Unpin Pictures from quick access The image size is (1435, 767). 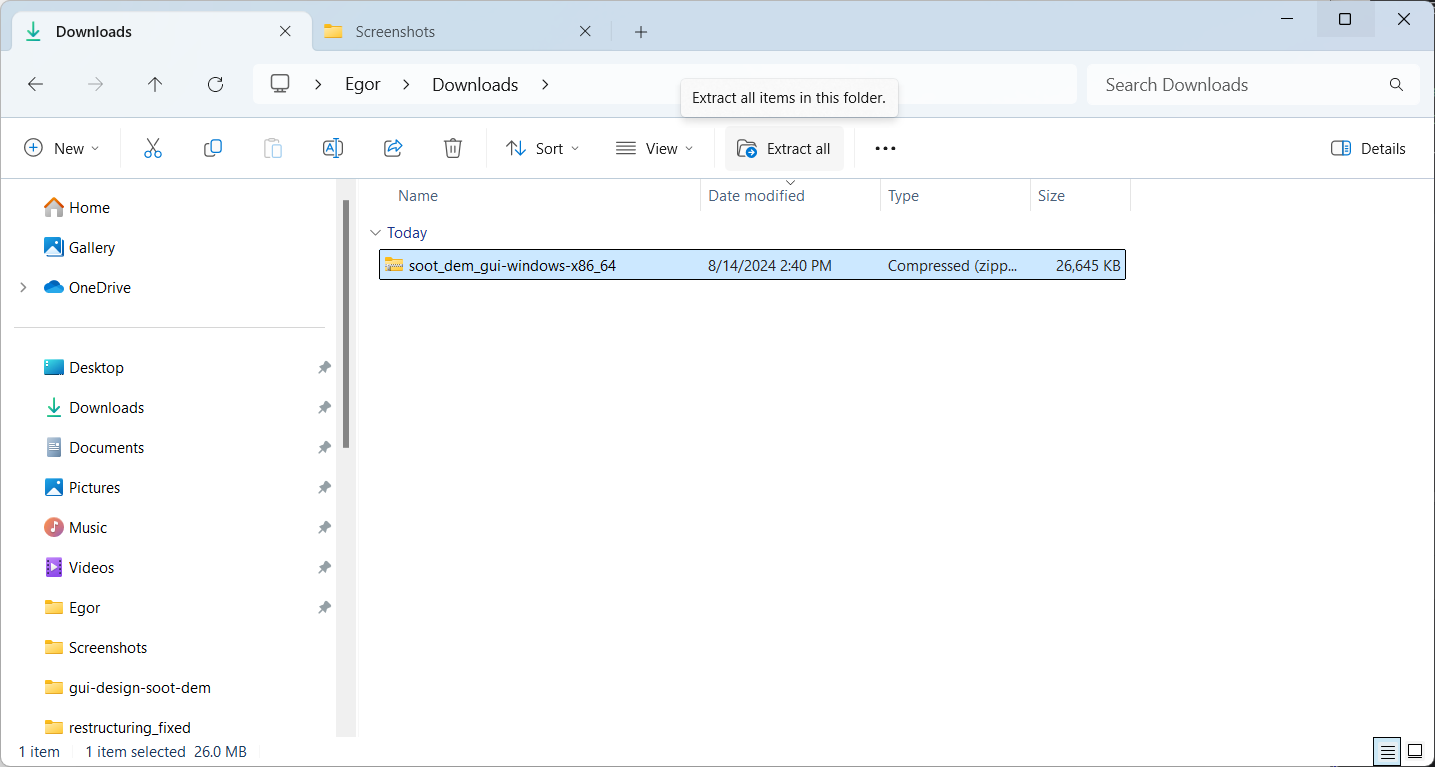click(x=324, y=488)
